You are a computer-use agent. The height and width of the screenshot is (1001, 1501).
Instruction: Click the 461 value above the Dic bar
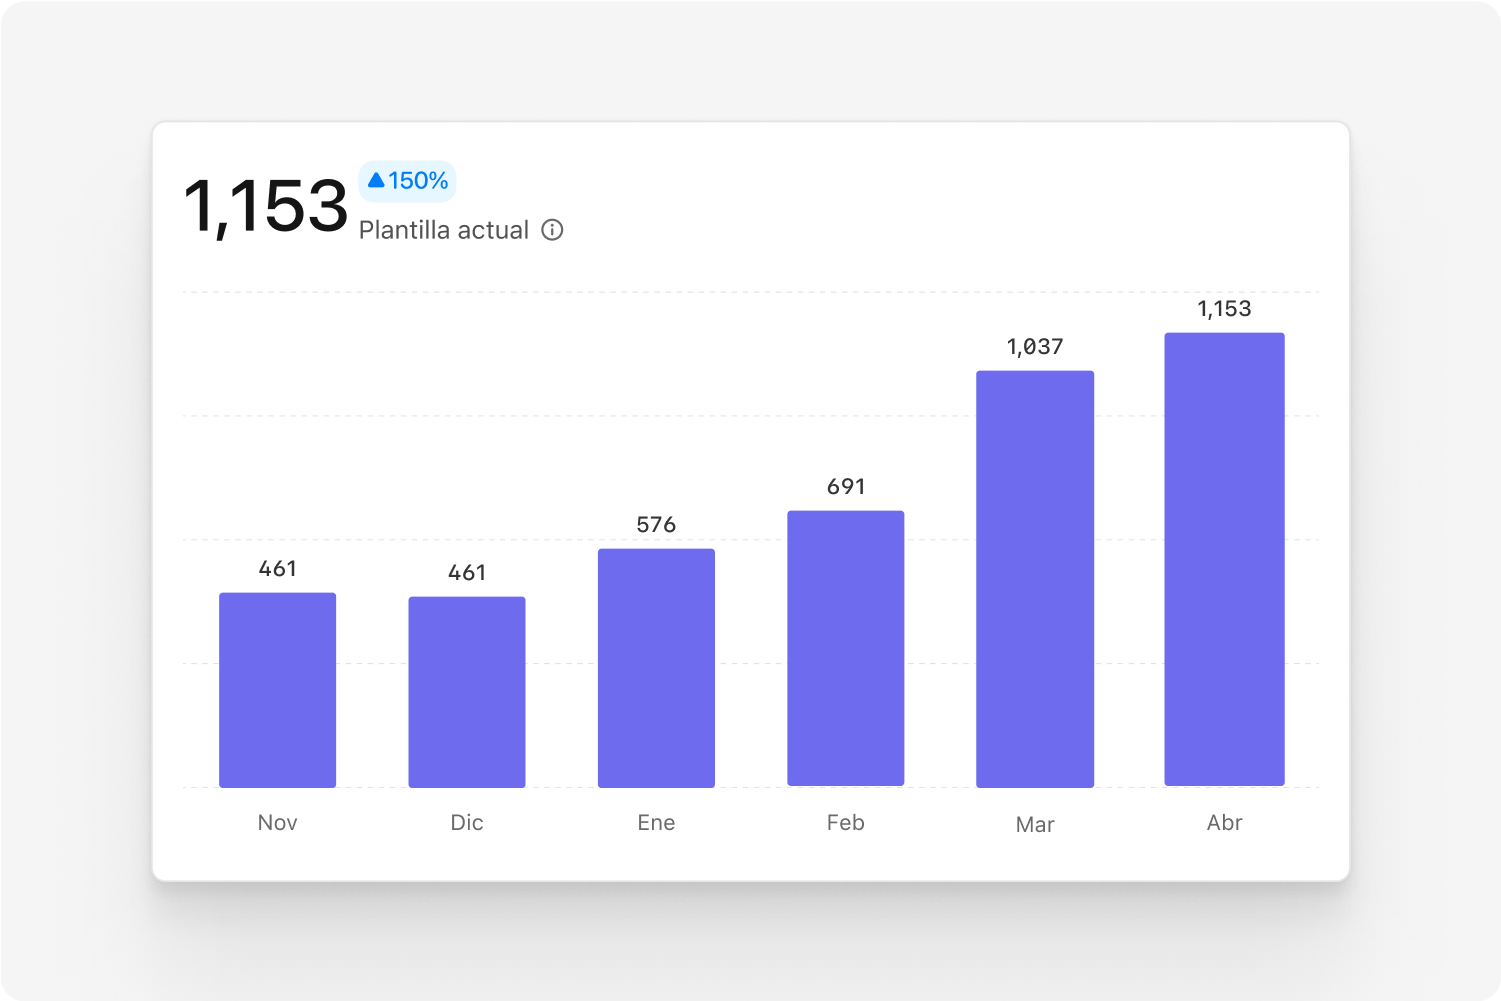[x=467, y=573]
